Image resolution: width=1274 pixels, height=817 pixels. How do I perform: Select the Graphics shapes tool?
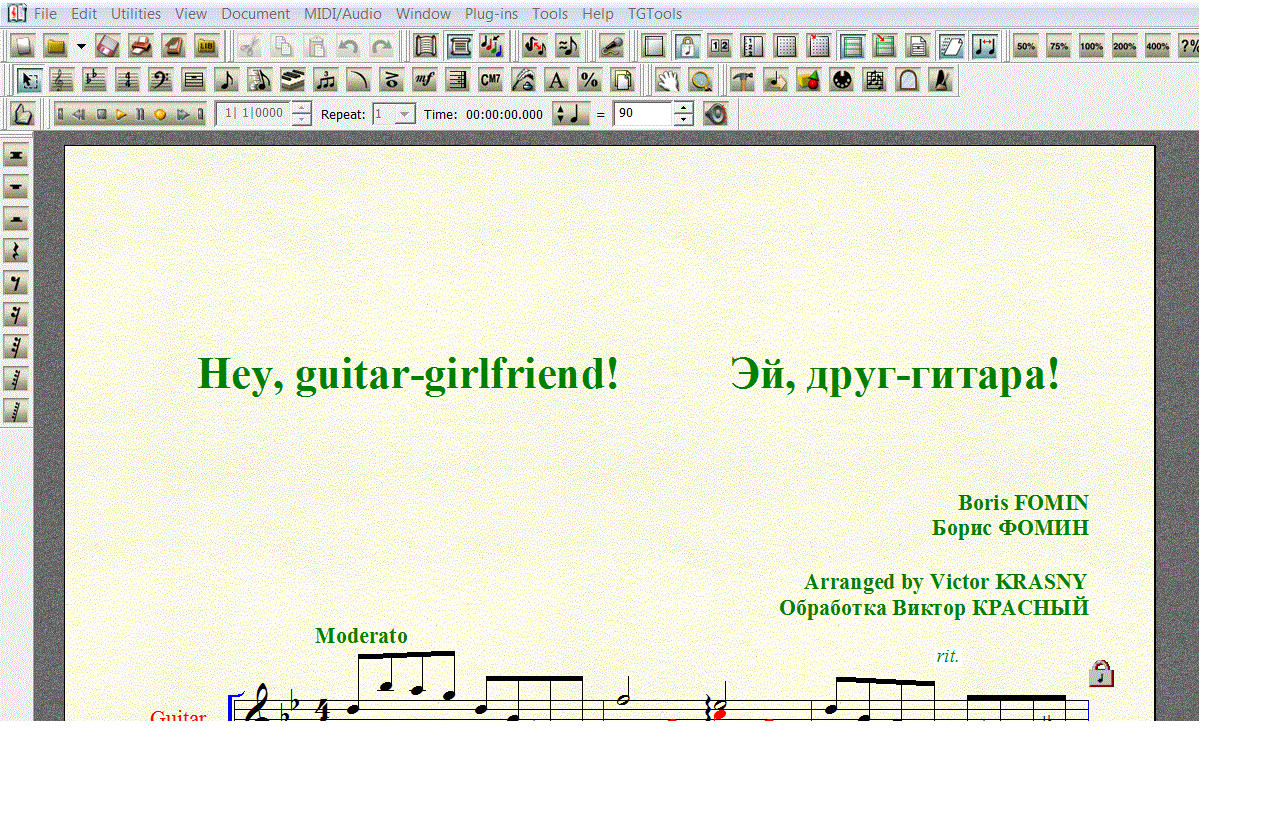(809, 80)
